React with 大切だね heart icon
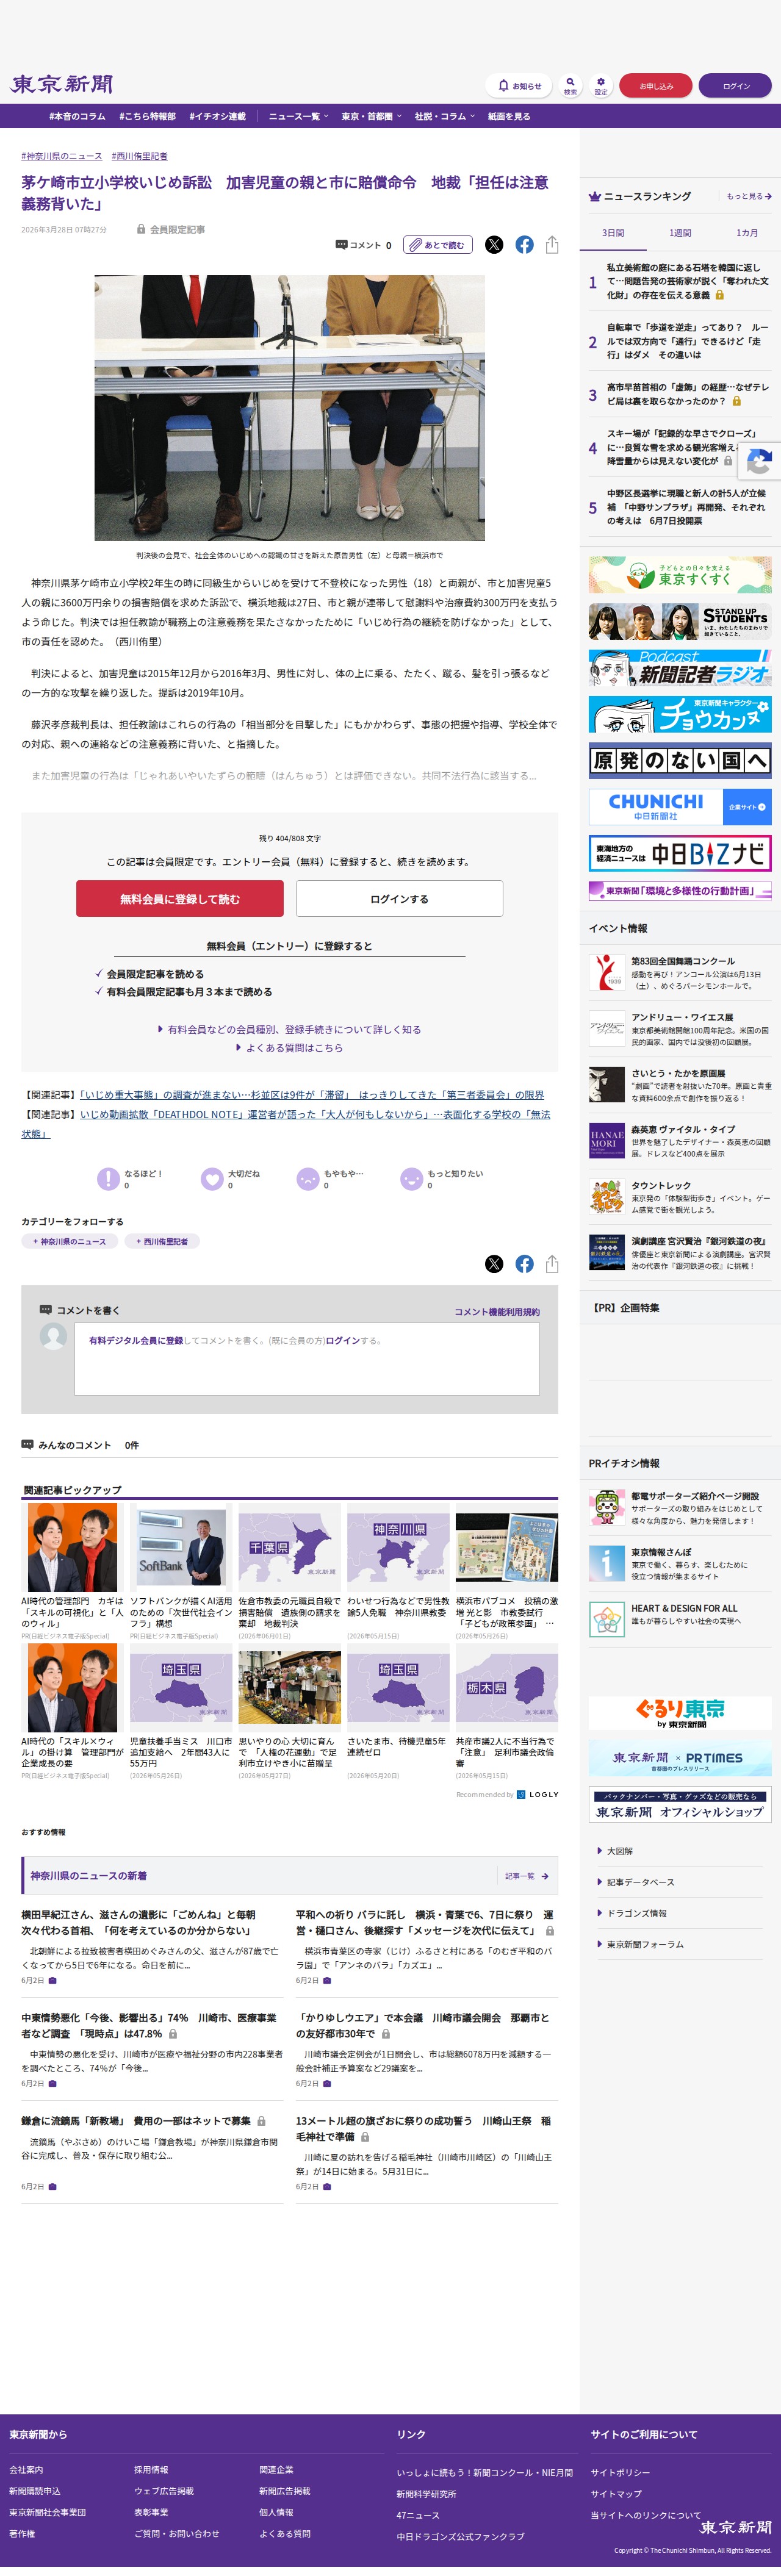781x2576 pixels. [x=212, y=1179]
